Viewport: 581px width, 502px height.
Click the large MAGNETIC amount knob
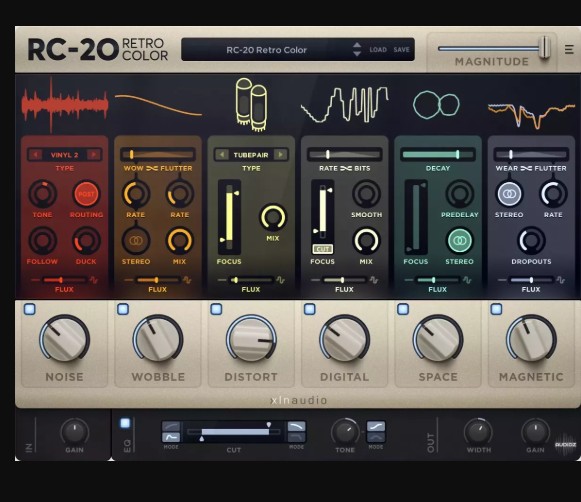pyautogui.click(x=531, y=339)
